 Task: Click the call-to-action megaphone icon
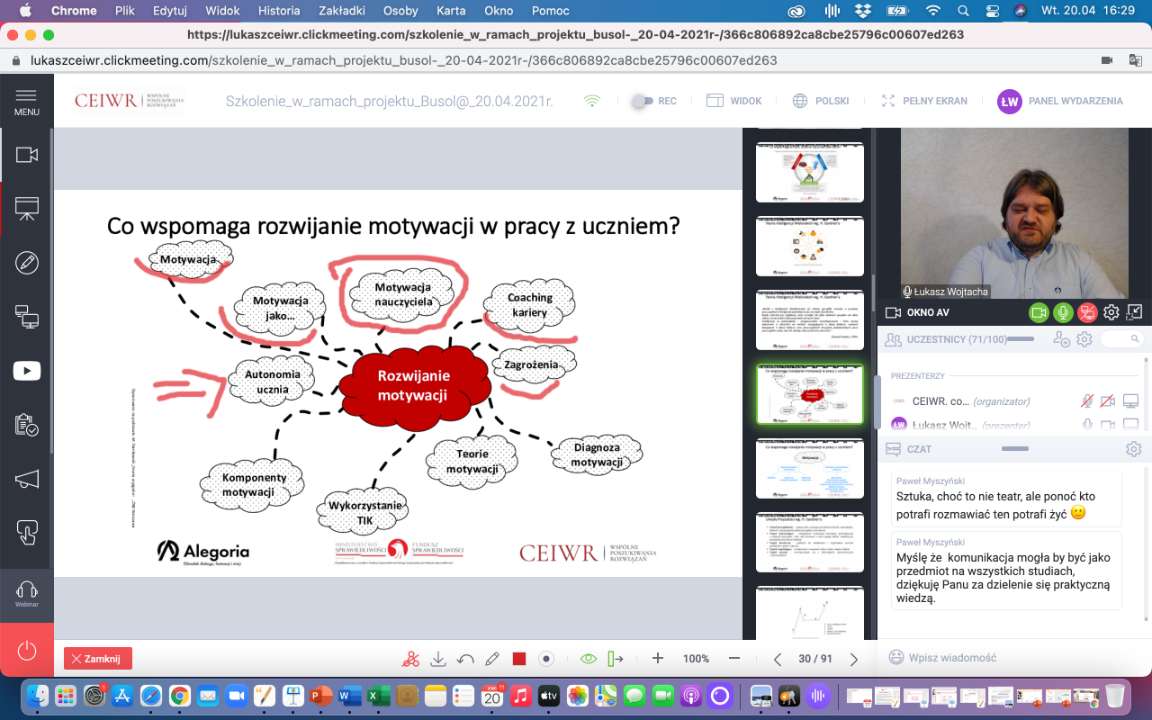[x=27, y=478]
